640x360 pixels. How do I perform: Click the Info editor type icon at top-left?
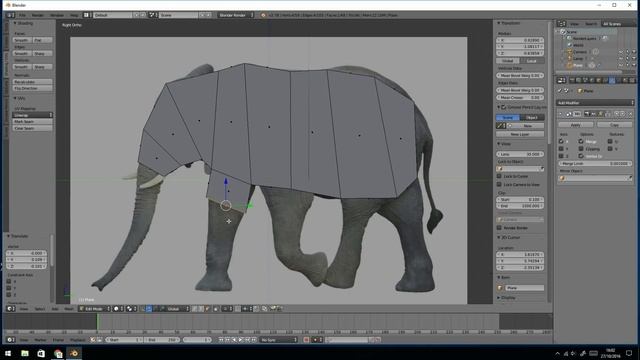coord(10,15)
